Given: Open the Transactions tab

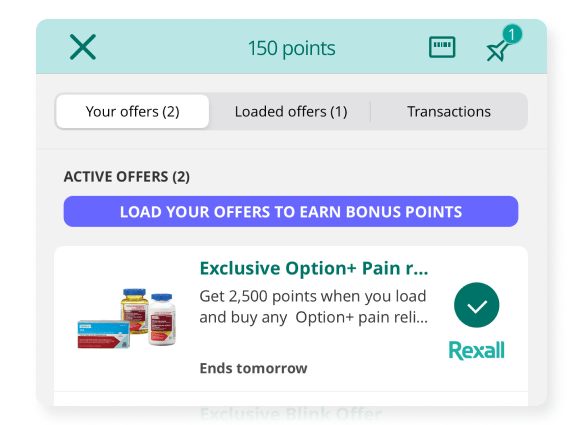Looking at the screenshot, I should 448,112.
